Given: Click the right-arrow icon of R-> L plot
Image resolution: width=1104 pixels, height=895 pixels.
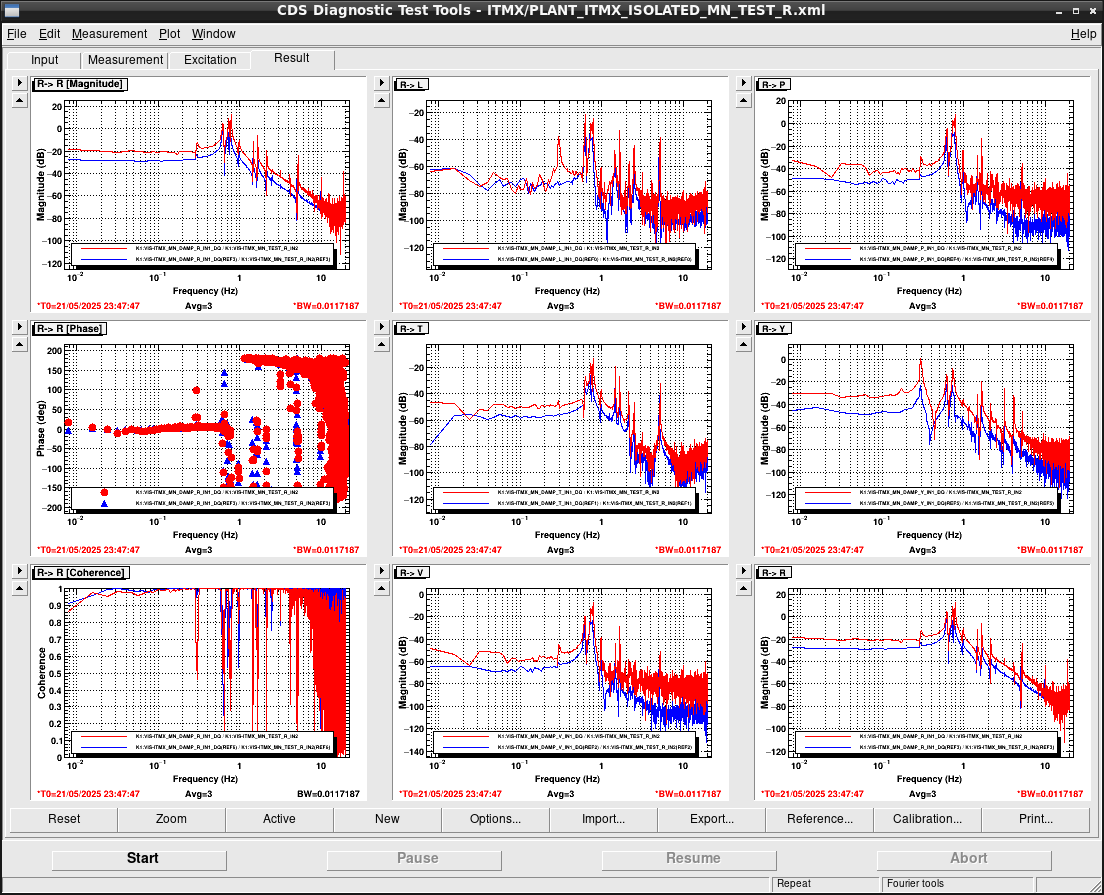Looking at the screenshot, I should coord(382,83).
